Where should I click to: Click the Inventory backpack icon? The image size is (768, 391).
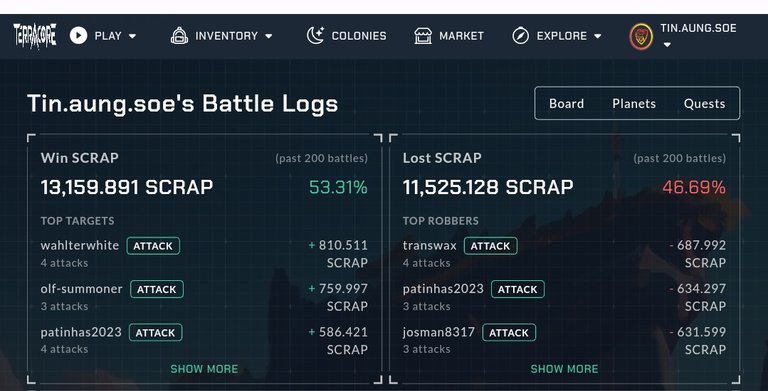point(179,36)
